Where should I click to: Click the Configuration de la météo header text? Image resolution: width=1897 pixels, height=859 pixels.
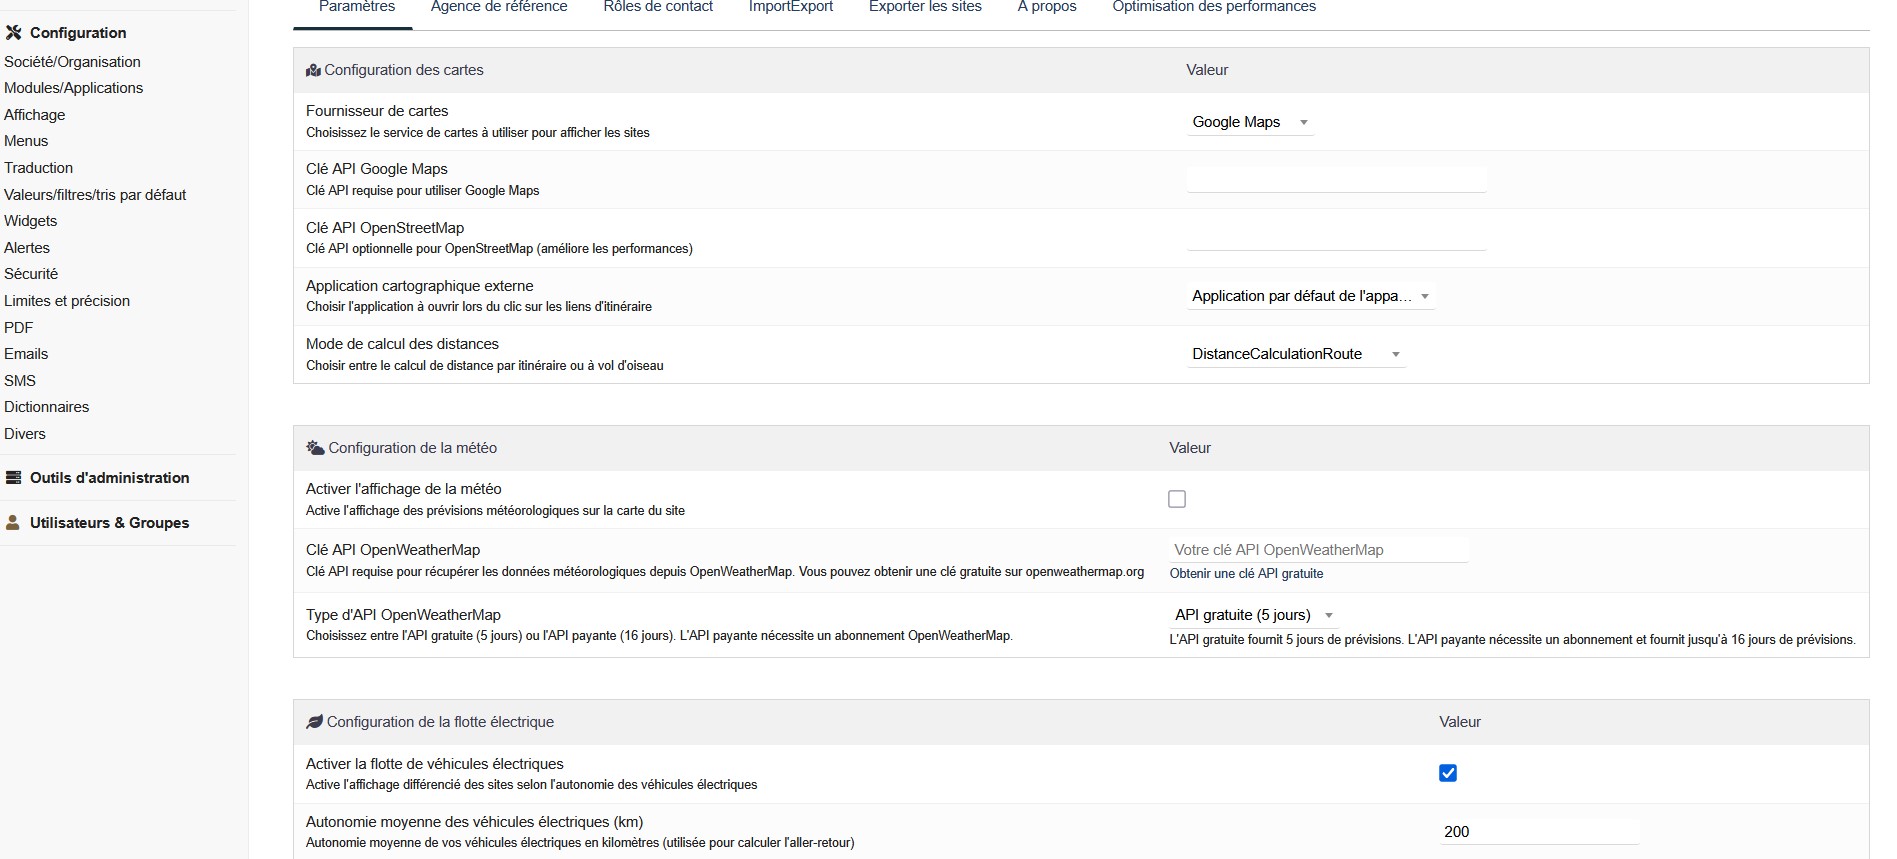click(x=413, y=448)
